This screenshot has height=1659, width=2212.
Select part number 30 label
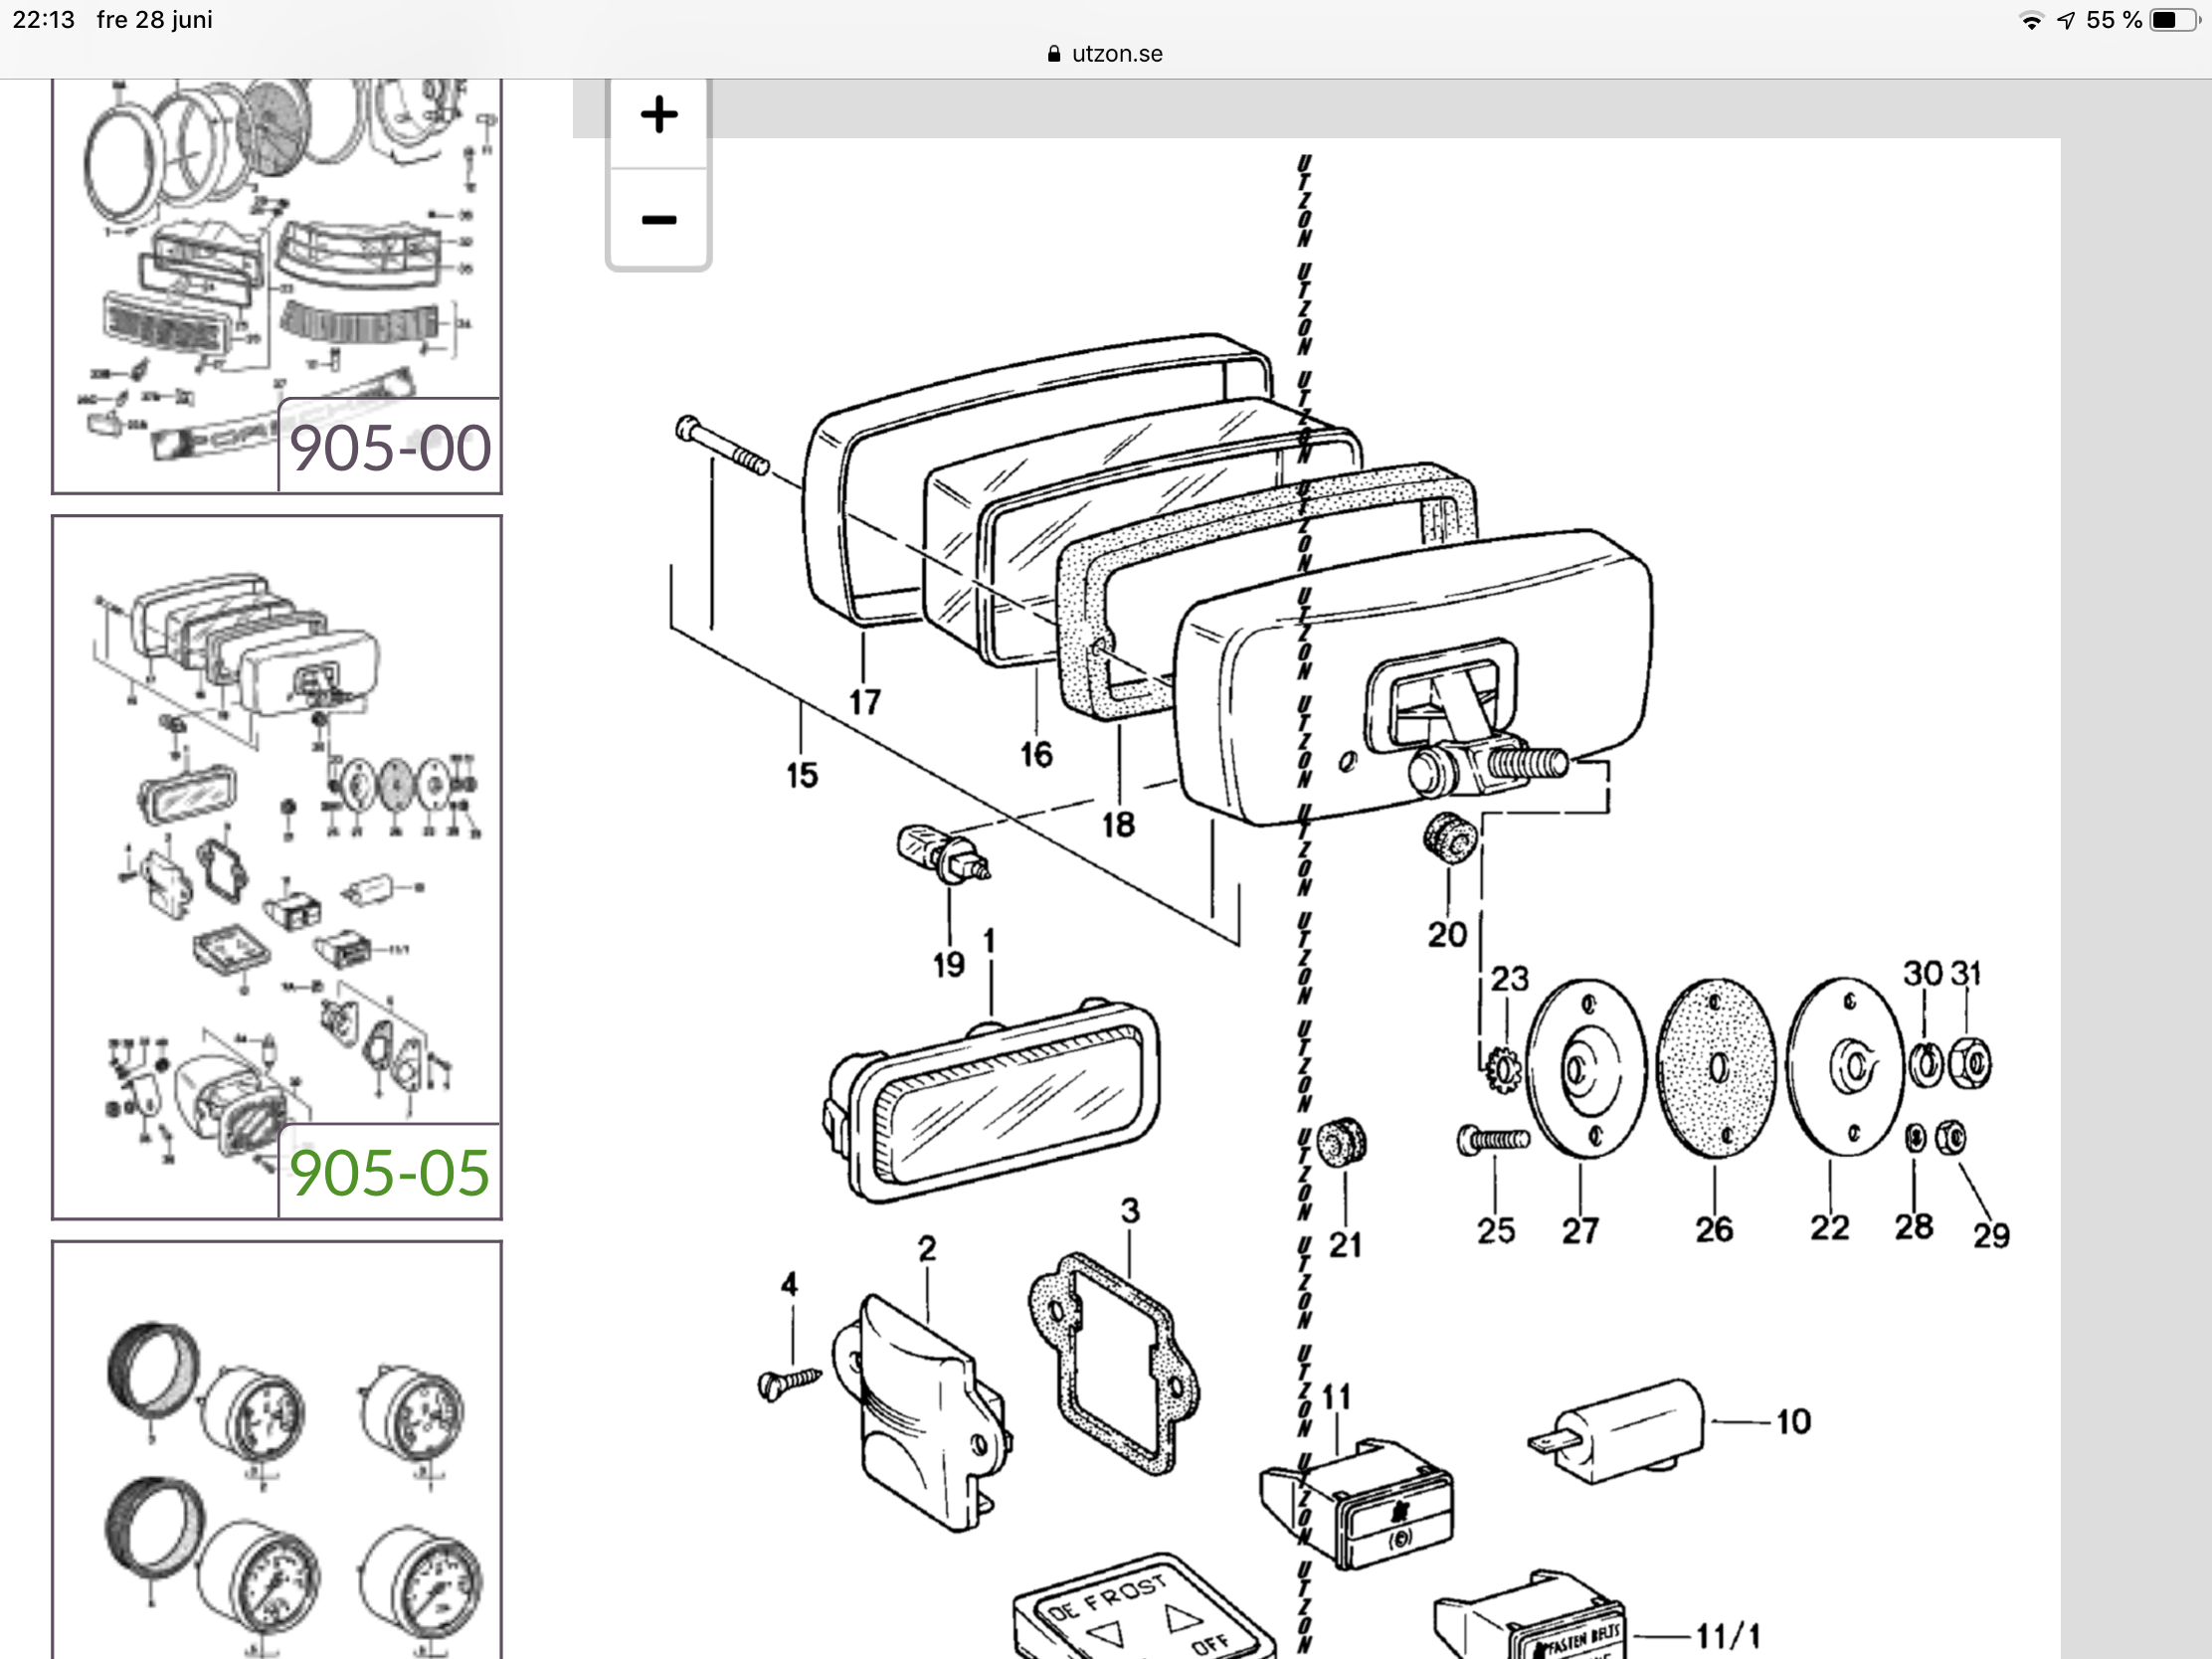(x=1922, y=973)
